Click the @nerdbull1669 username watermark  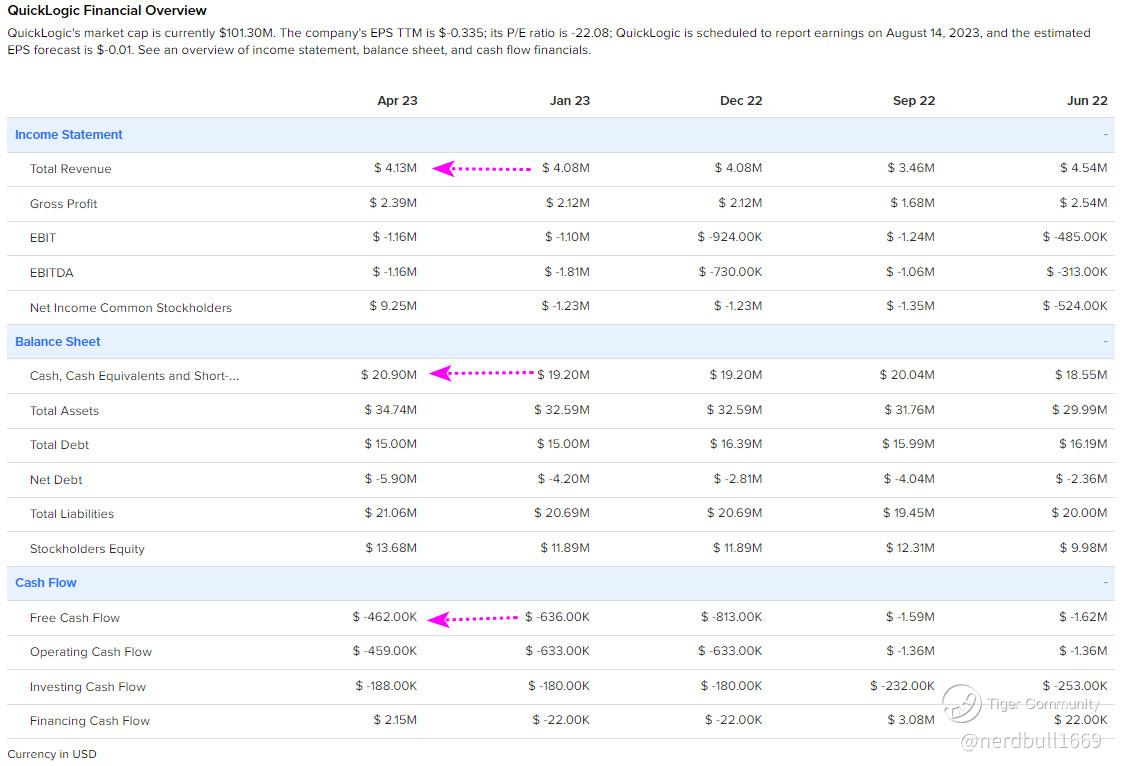(1030, 741)
